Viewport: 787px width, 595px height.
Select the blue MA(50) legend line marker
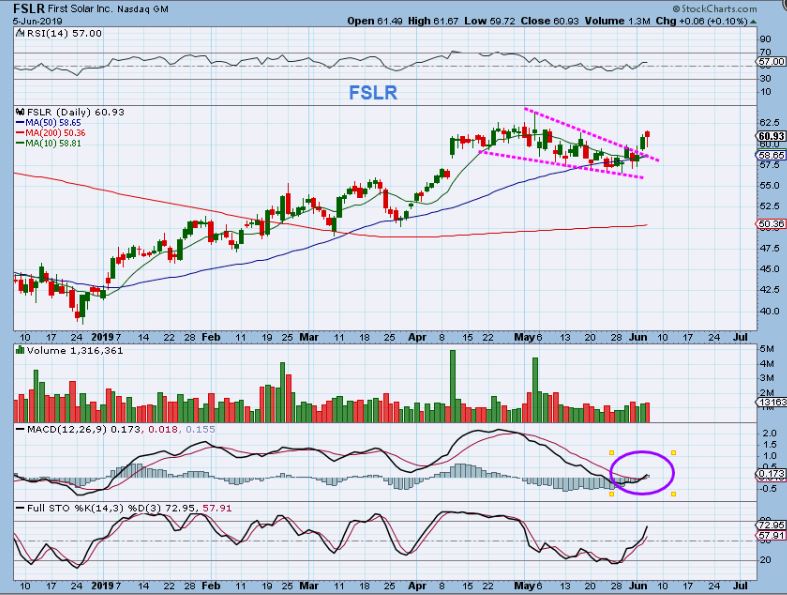[x=20, y=123]
